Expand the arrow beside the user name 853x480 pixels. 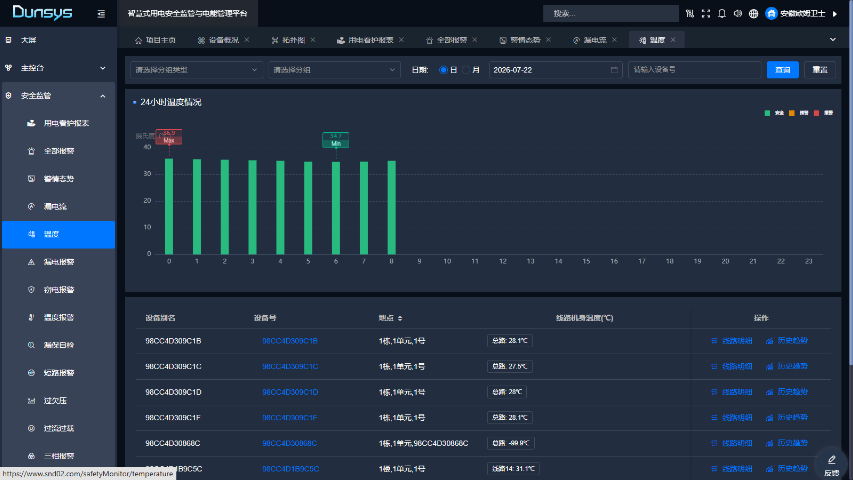pyautogui.click(x=835, y=14)
